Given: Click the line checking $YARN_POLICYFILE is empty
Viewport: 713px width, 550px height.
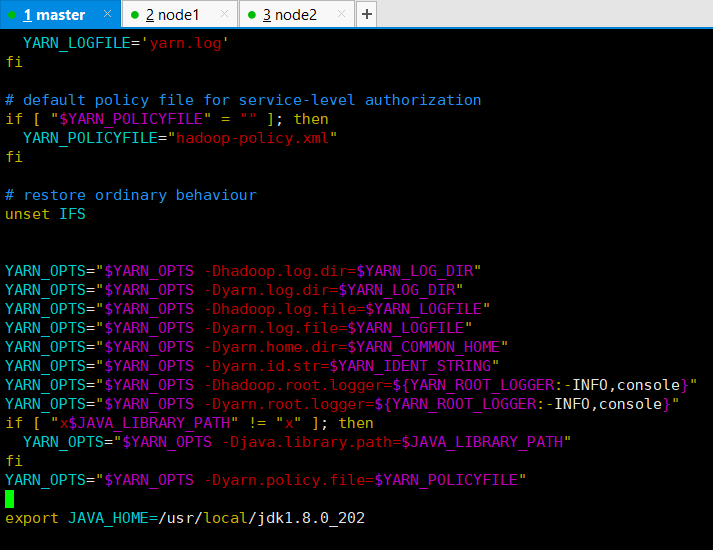Looking at the screenshot, I should tap(166, 119).
